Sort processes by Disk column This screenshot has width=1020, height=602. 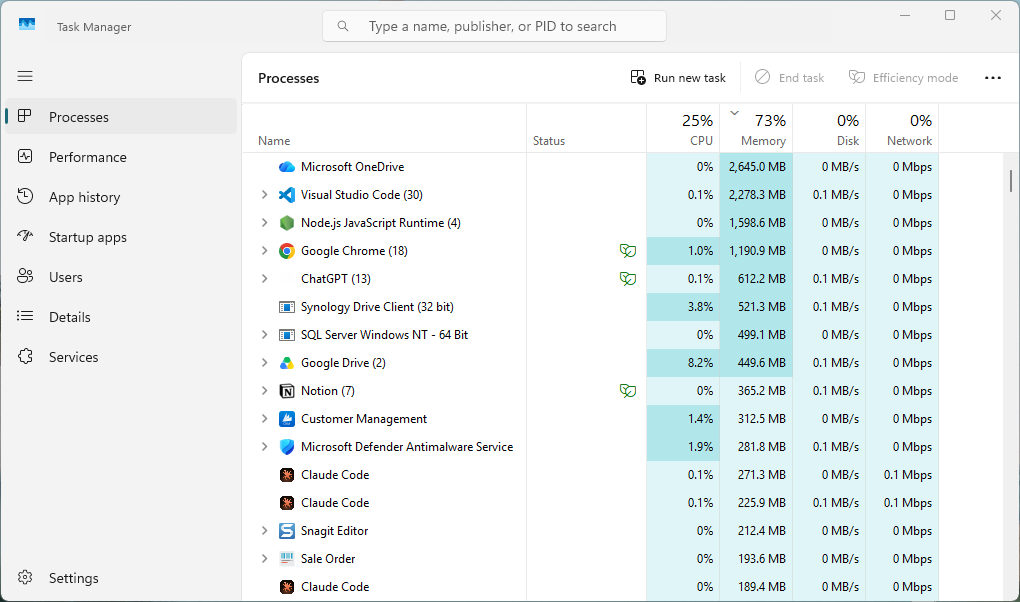(x=829, y=129)
